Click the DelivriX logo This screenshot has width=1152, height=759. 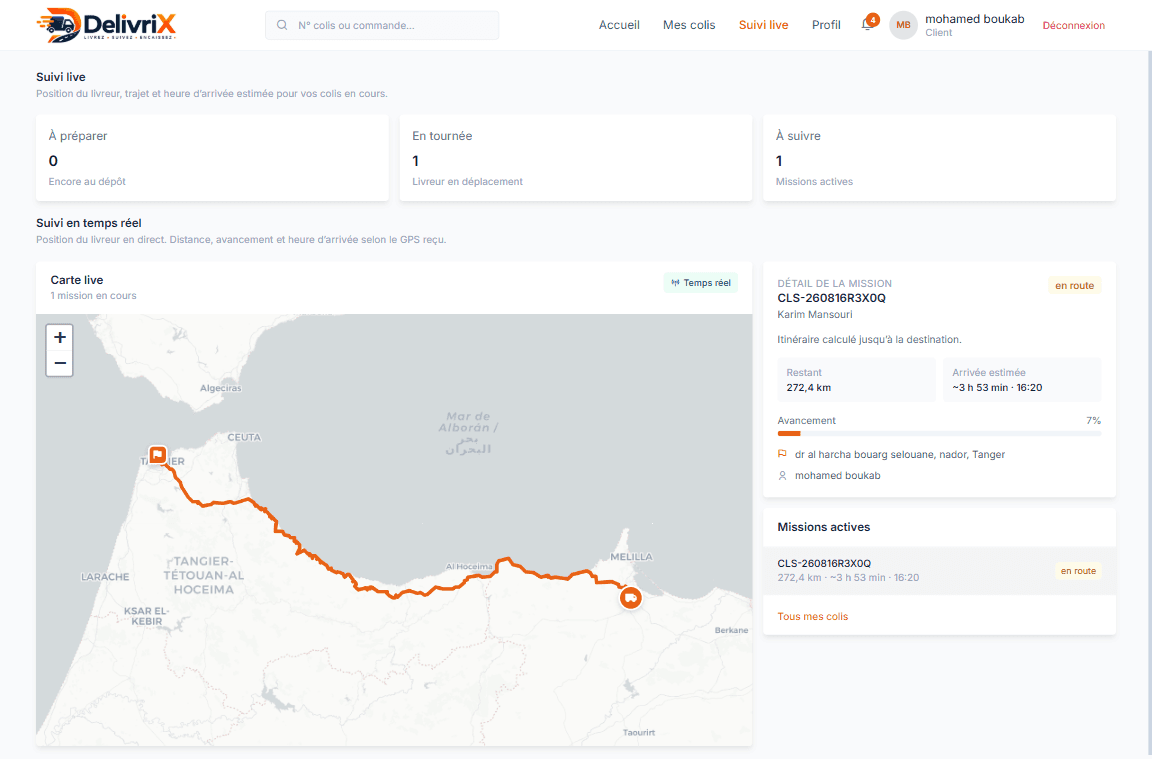(x=107, y=24)
